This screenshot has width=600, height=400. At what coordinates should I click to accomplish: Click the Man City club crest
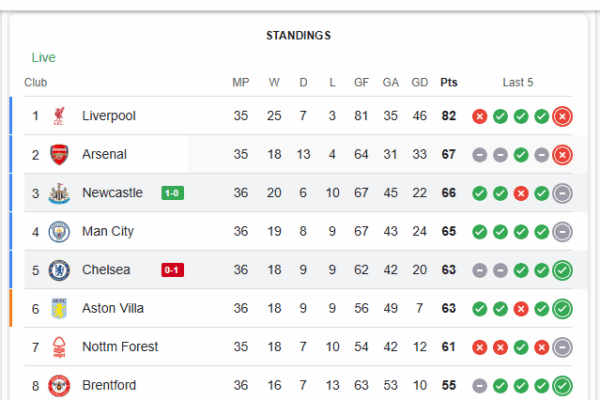pos(59,232)
